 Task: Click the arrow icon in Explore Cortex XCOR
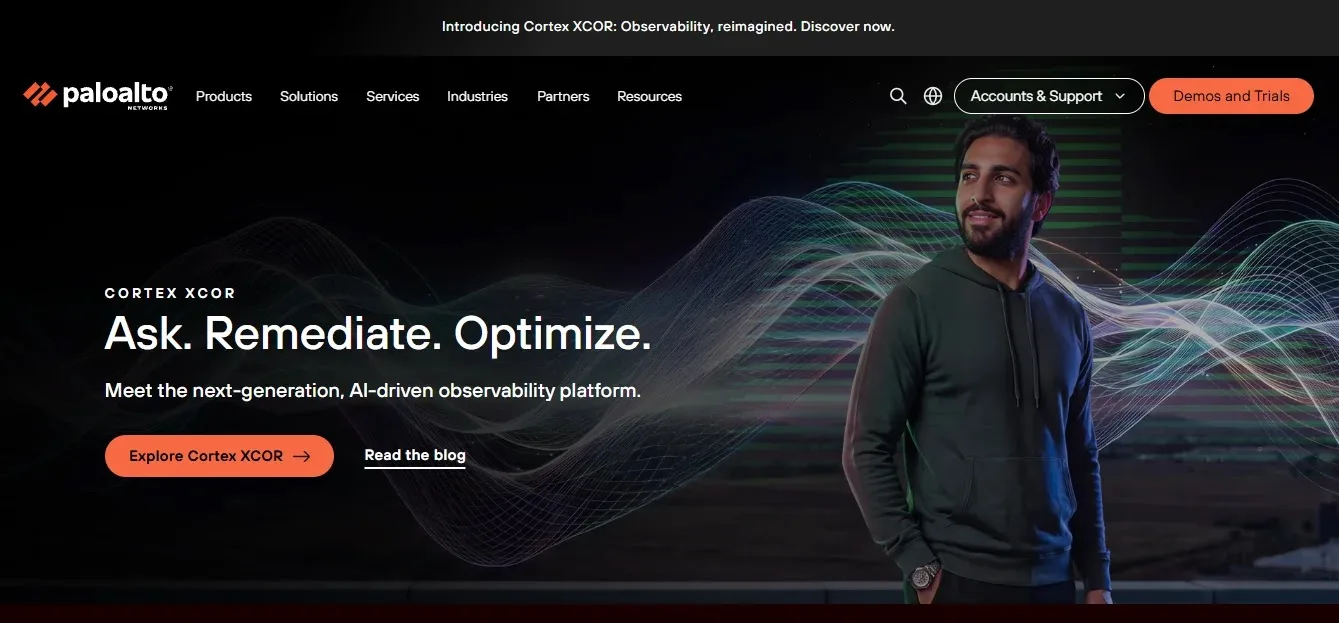tap(301, 456)
